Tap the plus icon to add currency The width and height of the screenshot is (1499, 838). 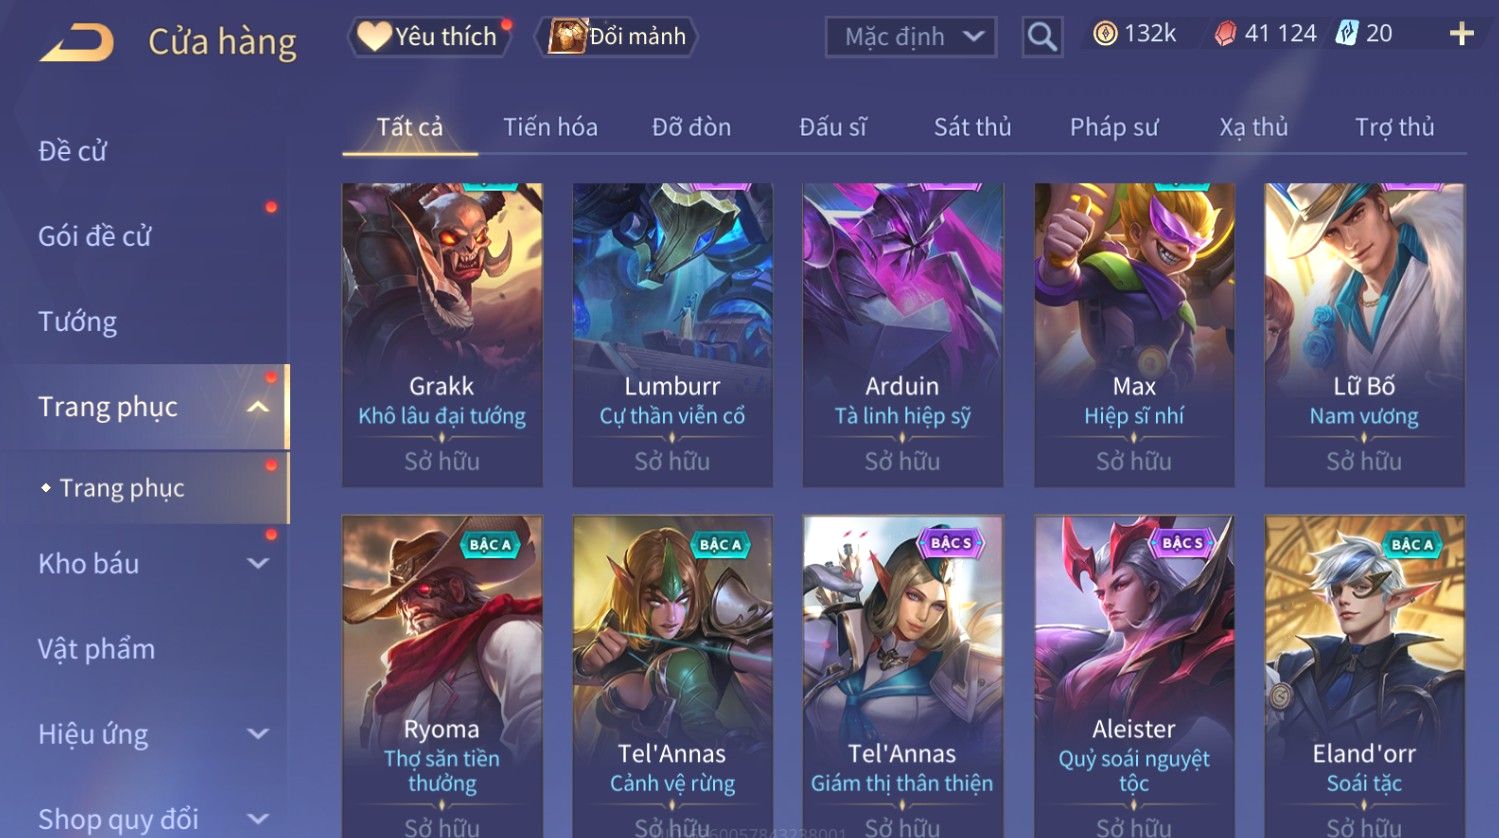pos(1461,34)
